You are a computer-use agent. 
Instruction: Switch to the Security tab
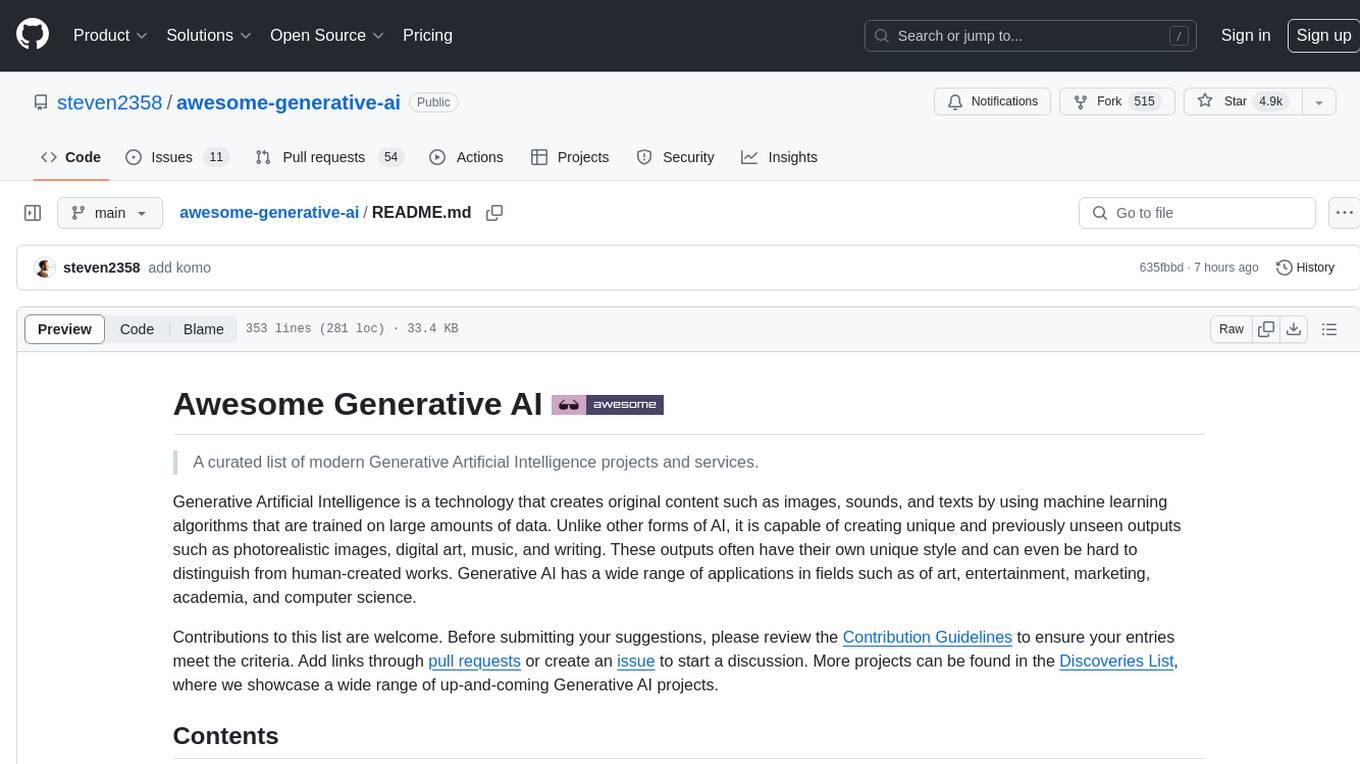pos(676,157)
